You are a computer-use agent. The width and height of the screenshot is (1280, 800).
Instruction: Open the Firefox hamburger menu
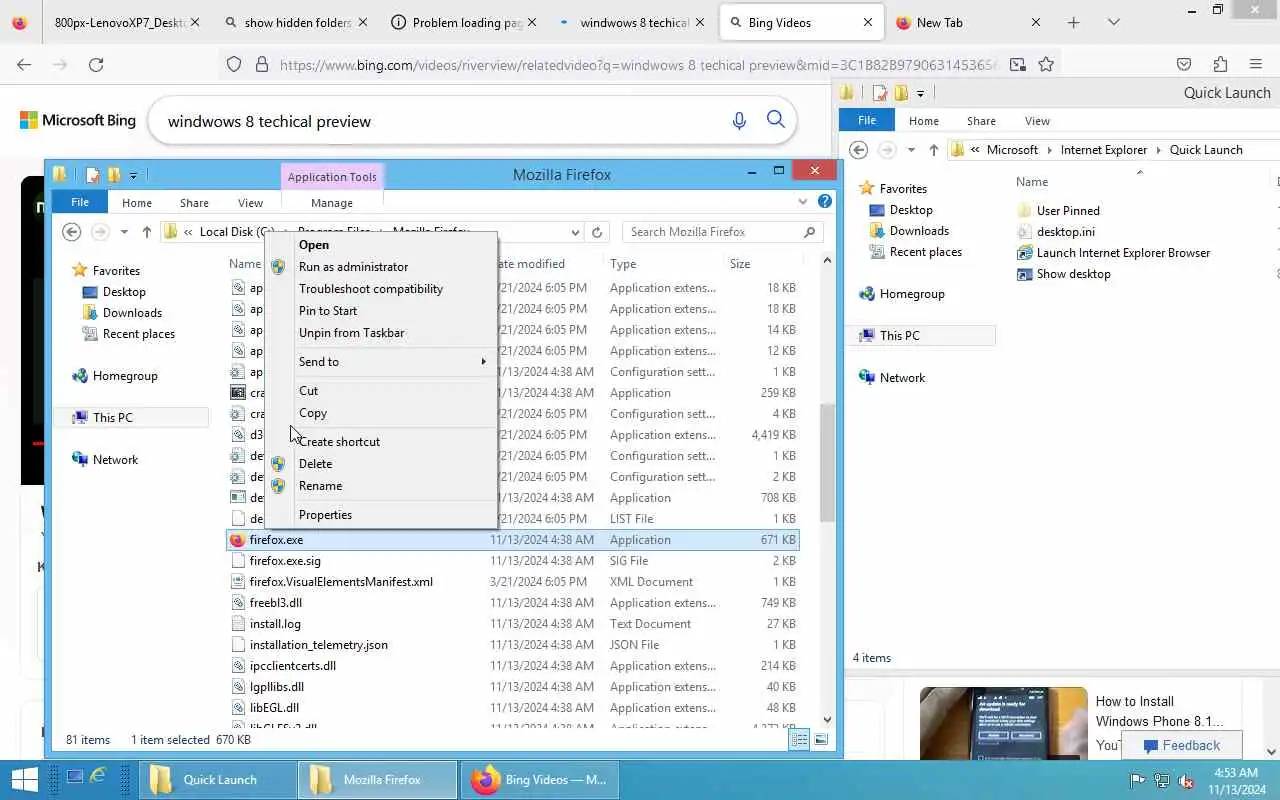1256,64
